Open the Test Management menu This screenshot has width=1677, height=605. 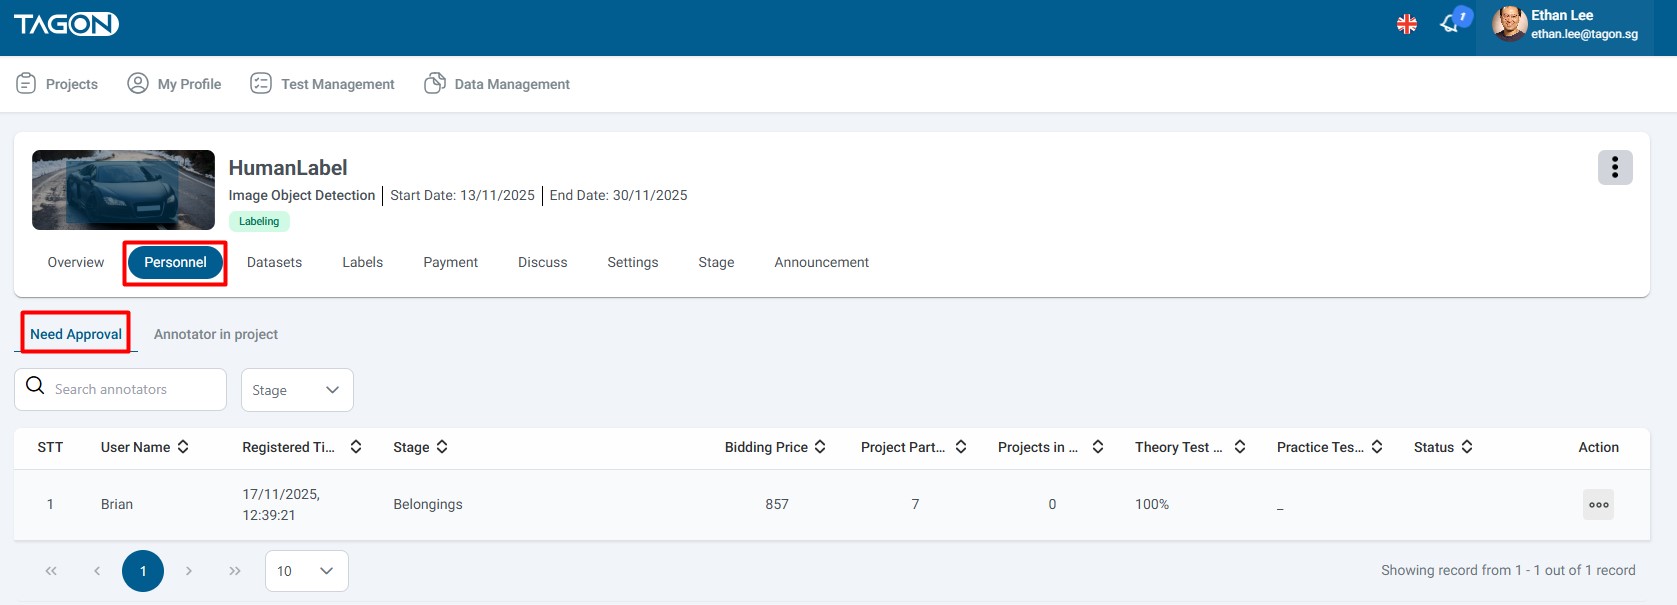coord(322,84)
